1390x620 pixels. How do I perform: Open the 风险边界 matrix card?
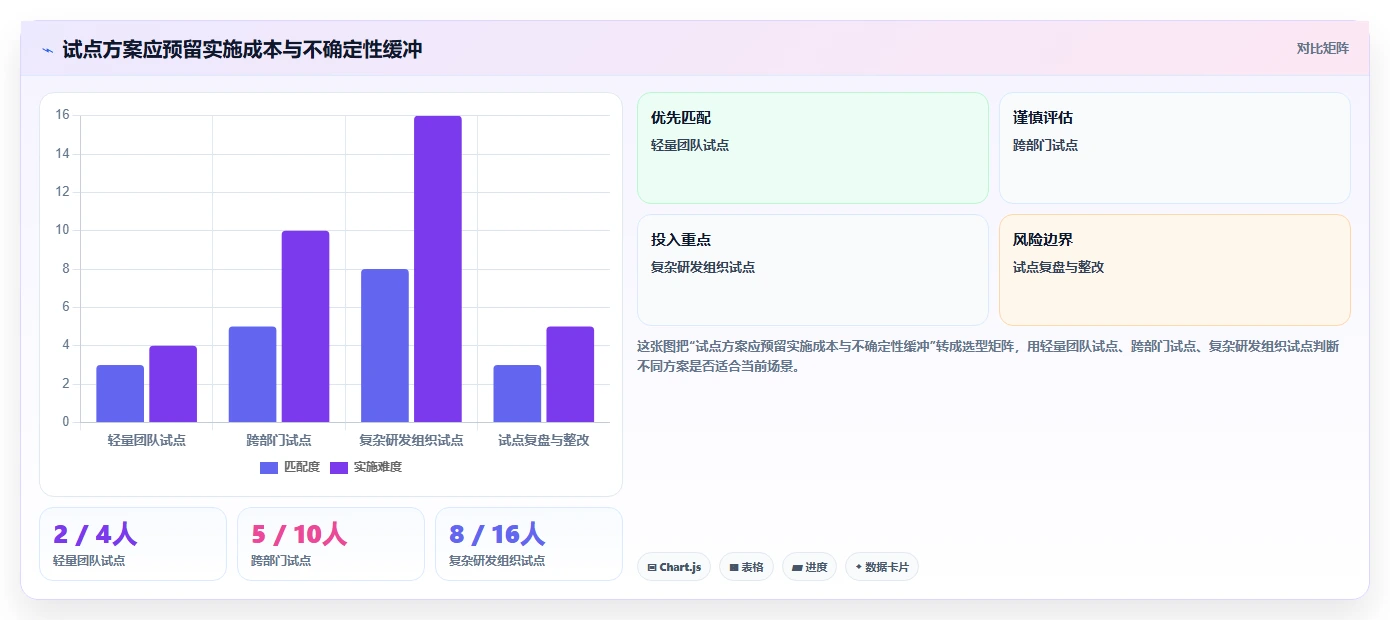[1175, 270]
